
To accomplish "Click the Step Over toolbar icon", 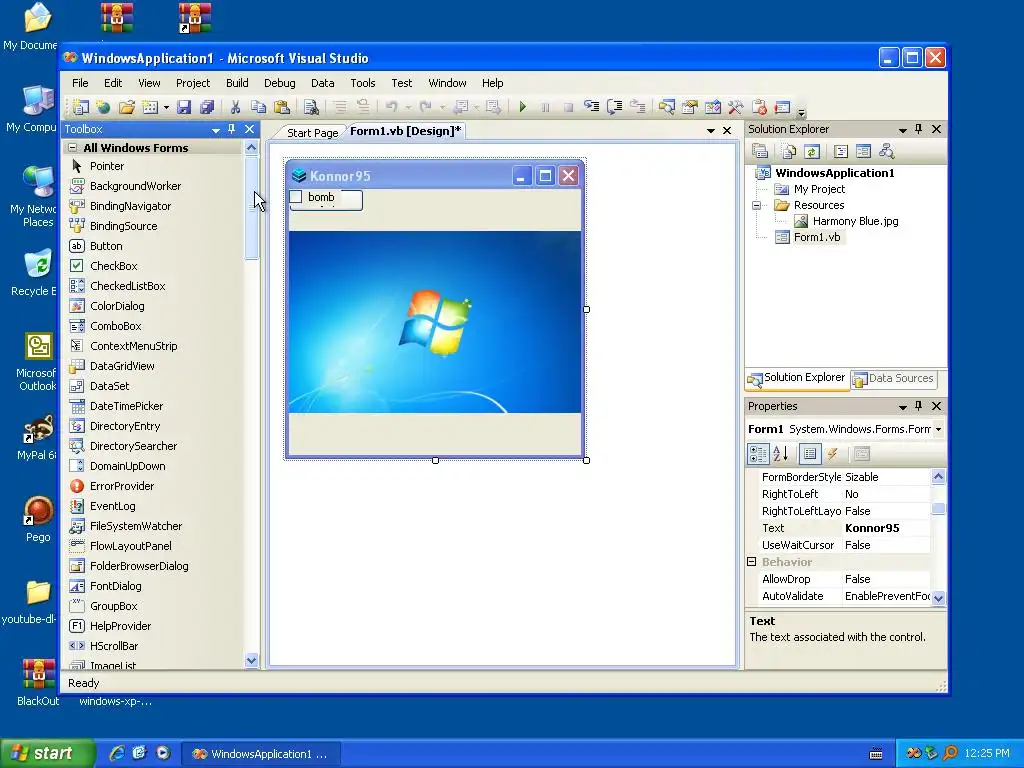I will (x=615, y=106).
